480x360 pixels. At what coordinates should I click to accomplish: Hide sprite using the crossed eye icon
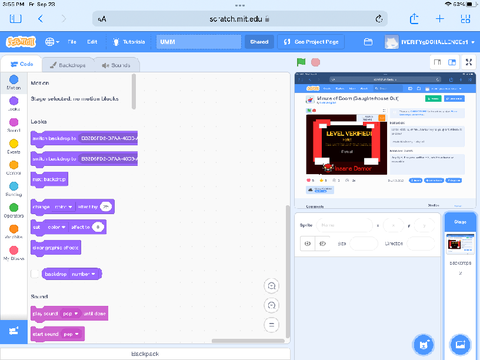coord(322,244)
